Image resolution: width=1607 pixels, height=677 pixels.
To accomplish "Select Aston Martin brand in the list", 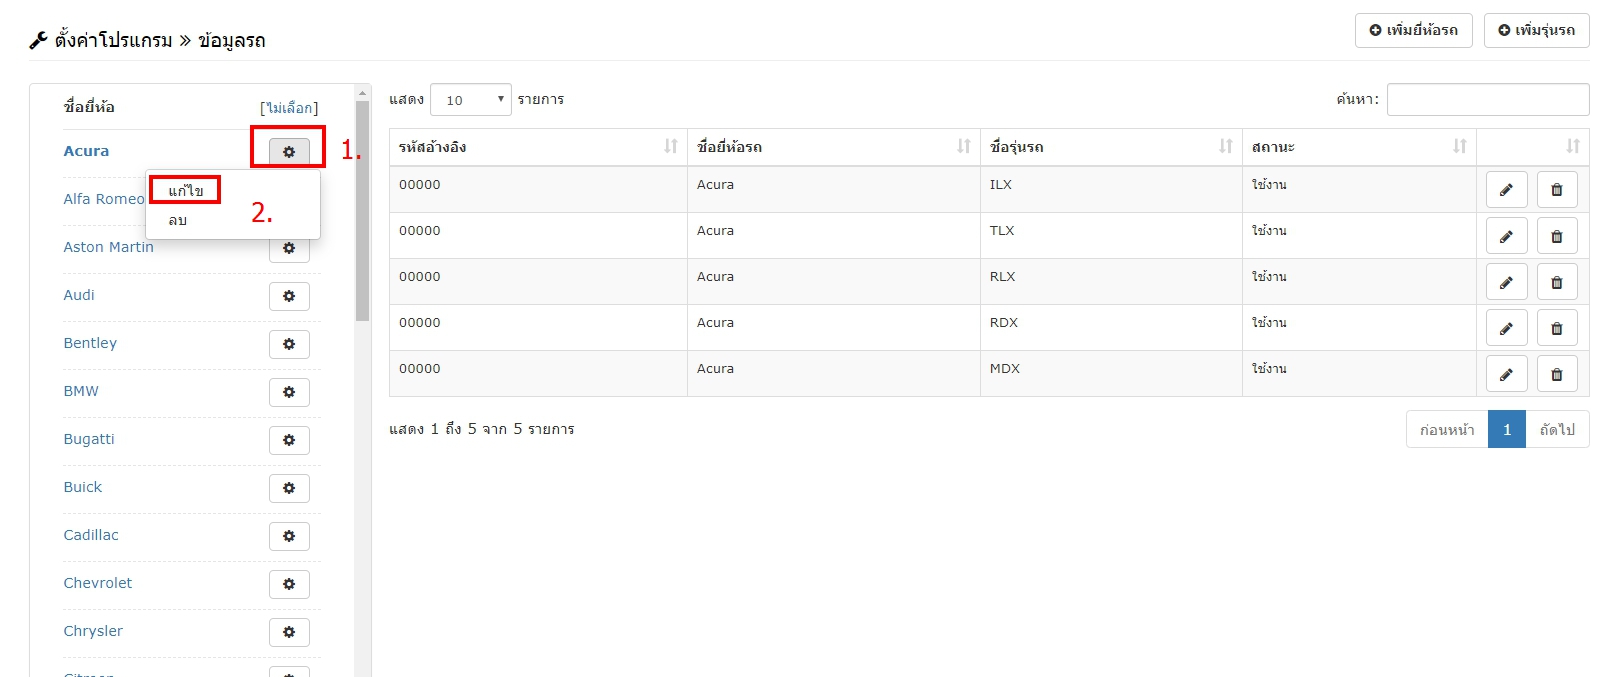I will 109,247.
